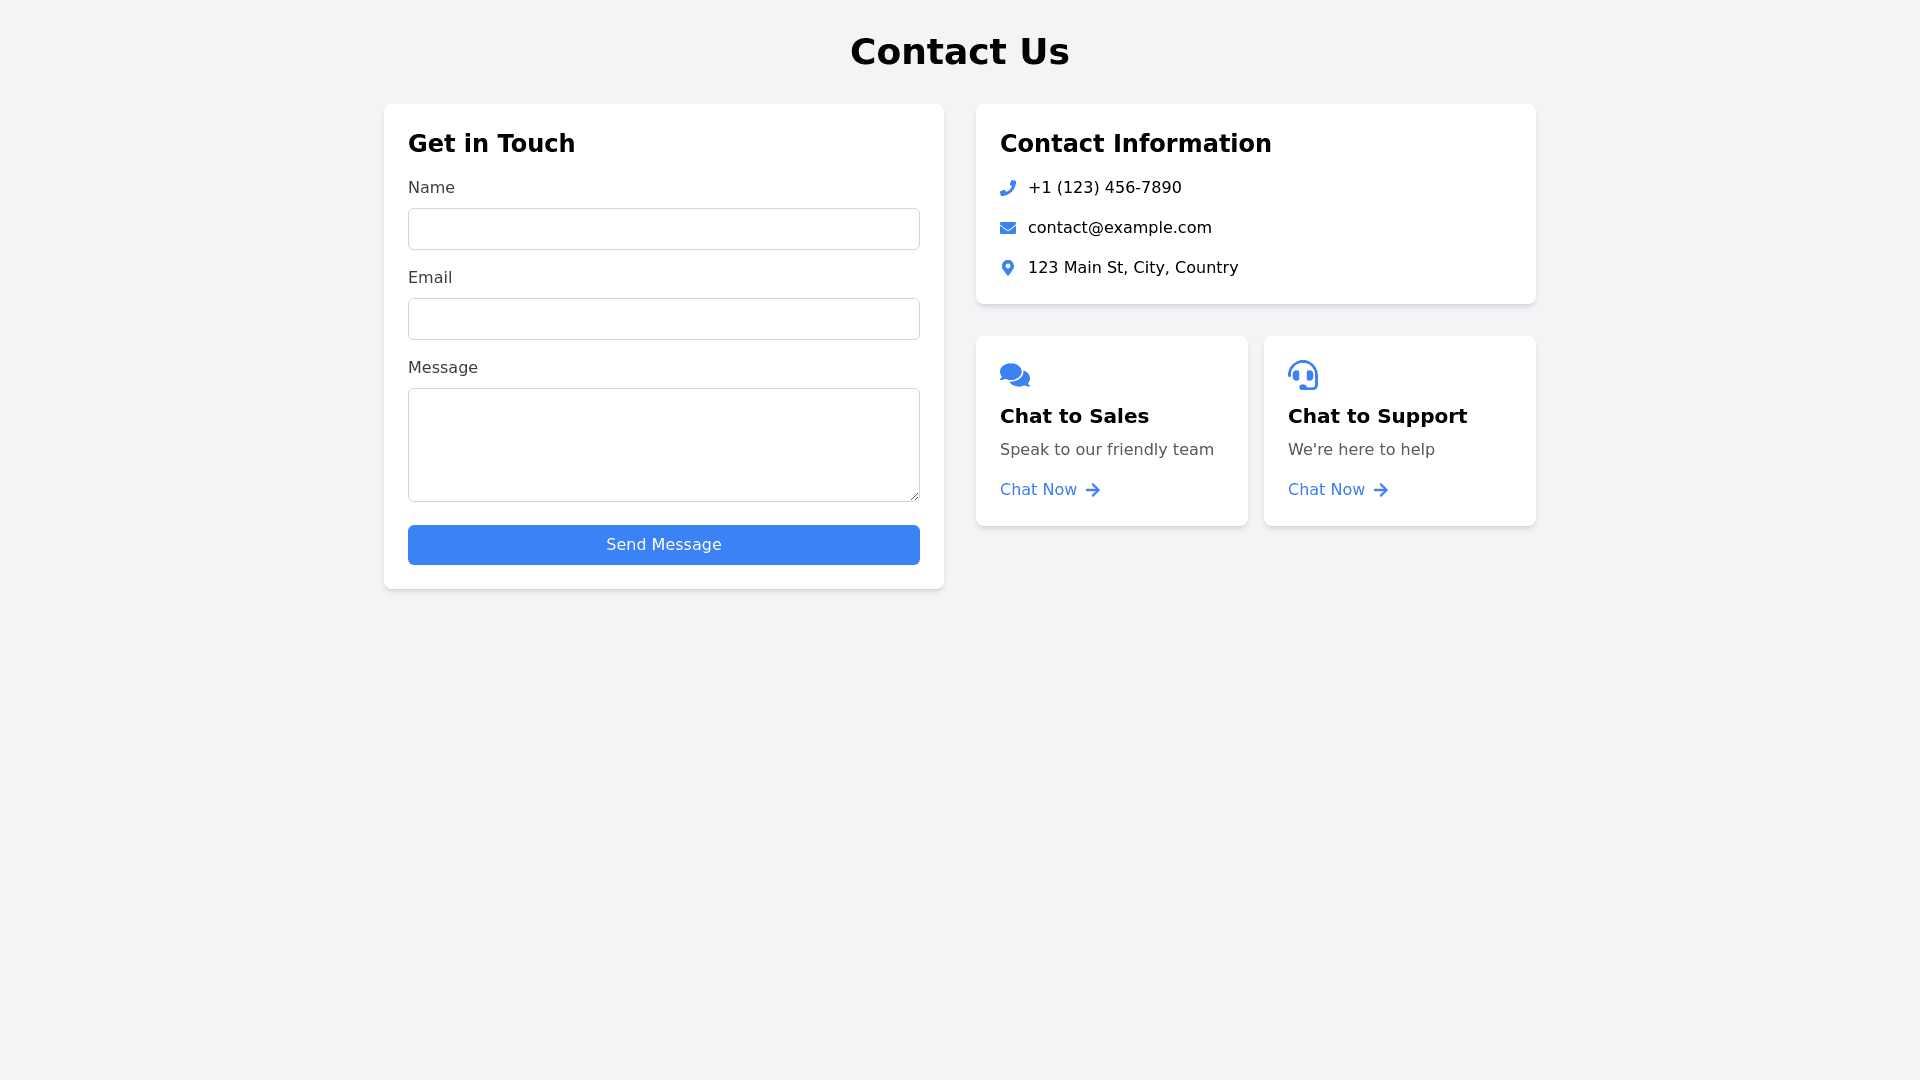Image resolution: width=1920 pixels, height=1080 pixels.
Task: Click the Name field label
Action: click(431, 188)
